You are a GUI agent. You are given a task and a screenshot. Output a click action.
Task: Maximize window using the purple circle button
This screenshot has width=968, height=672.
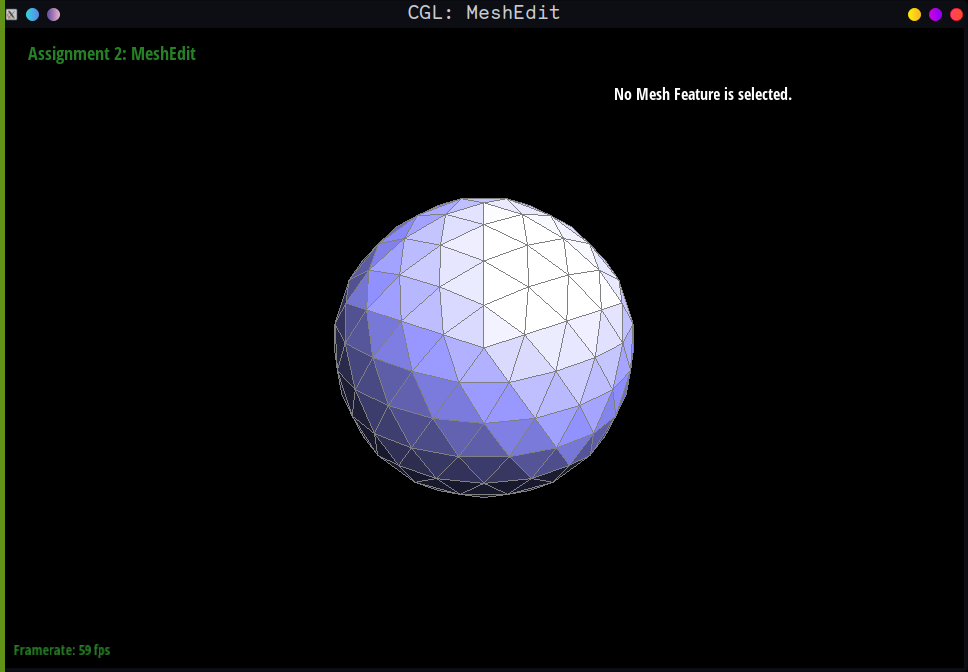[x=935, y=14]
